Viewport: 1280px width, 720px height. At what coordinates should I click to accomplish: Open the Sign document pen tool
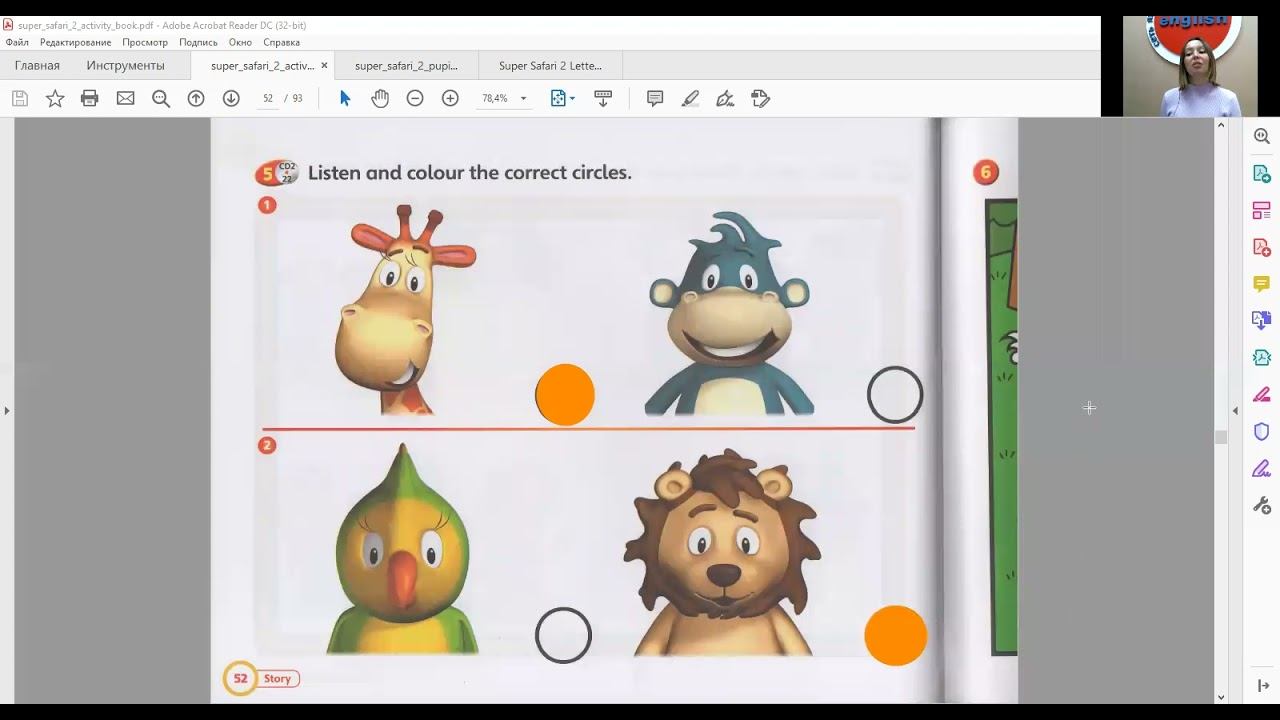pyautogui.click(x=725, y=98)
